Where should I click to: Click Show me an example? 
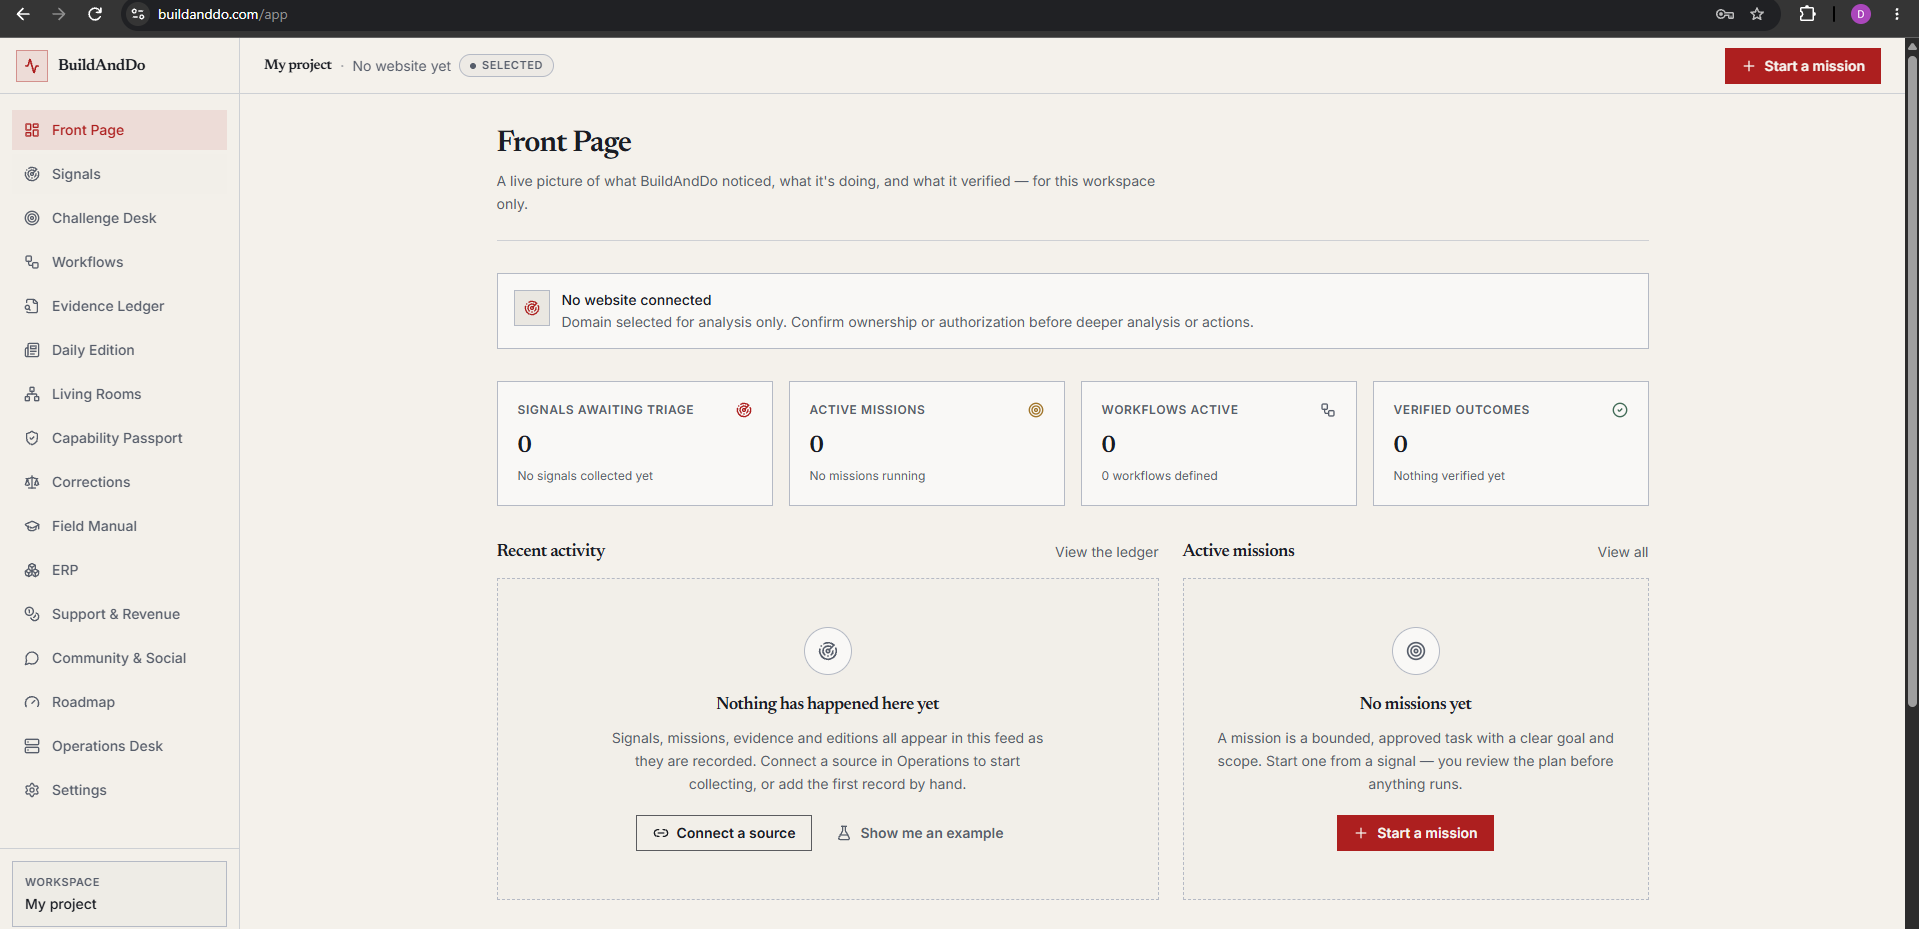point(920,833)
